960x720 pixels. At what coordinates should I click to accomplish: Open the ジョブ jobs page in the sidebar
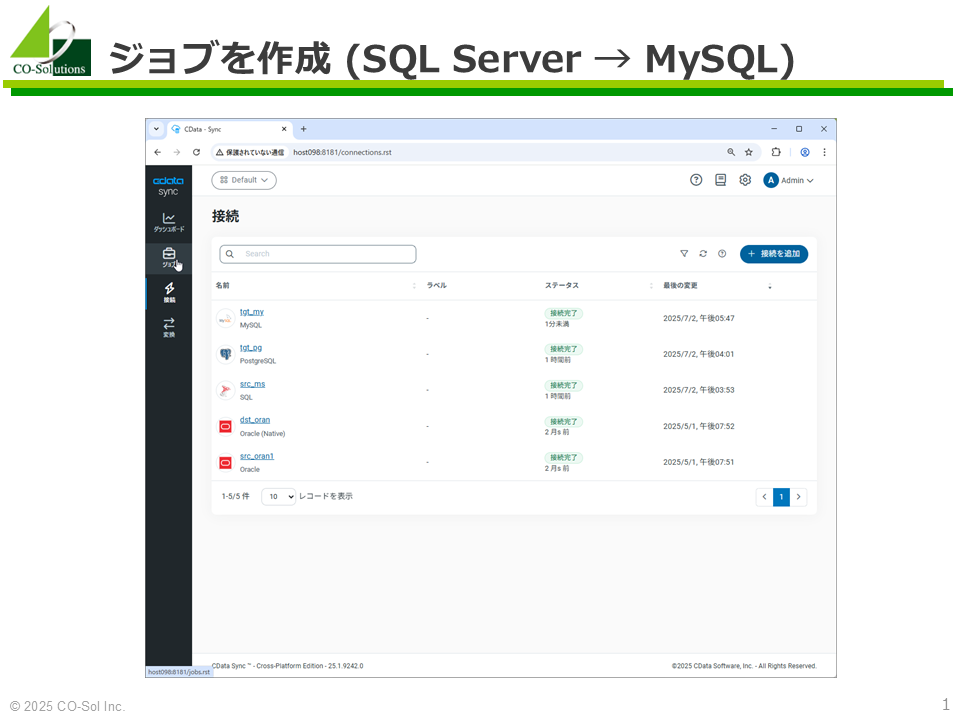[x=169, y=258]
